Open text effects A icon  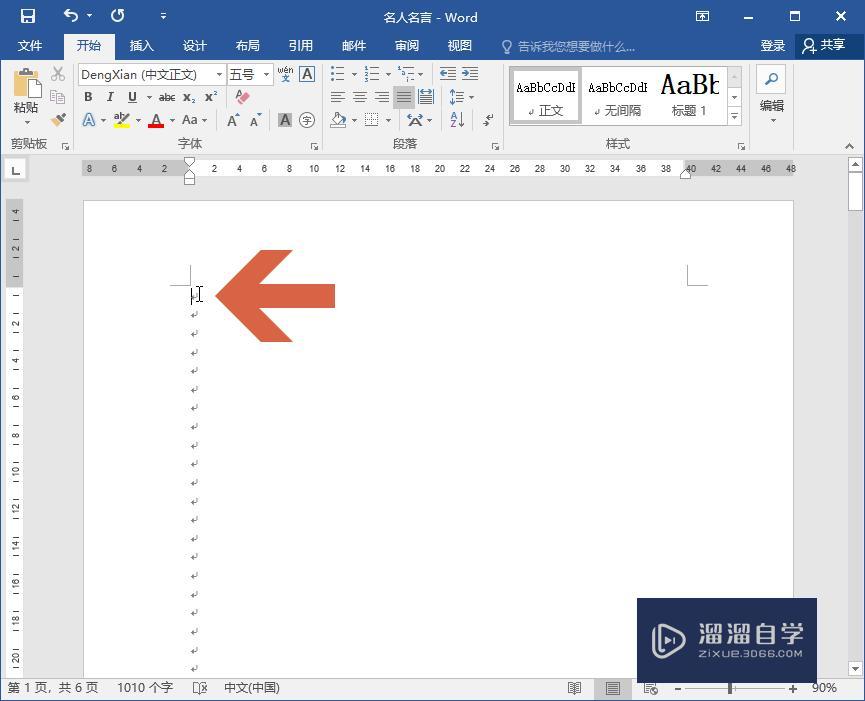click(x=89, y=120)
